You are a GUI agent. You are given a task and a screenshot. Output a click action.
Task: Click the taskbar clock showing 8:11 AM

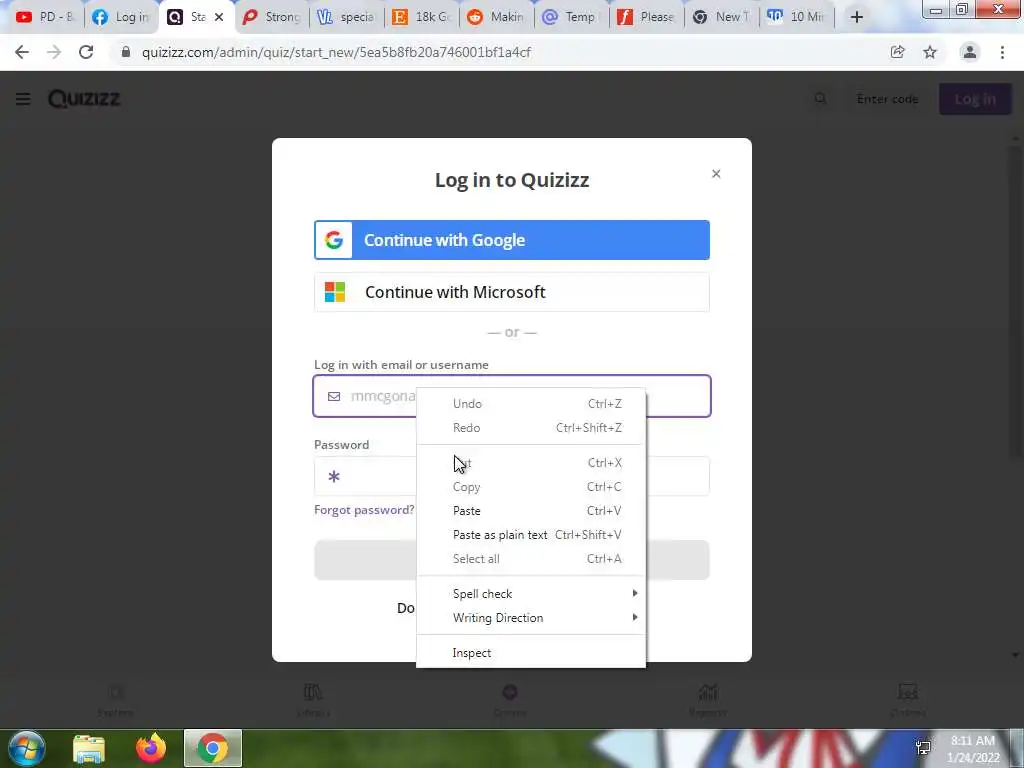(973, 749)
